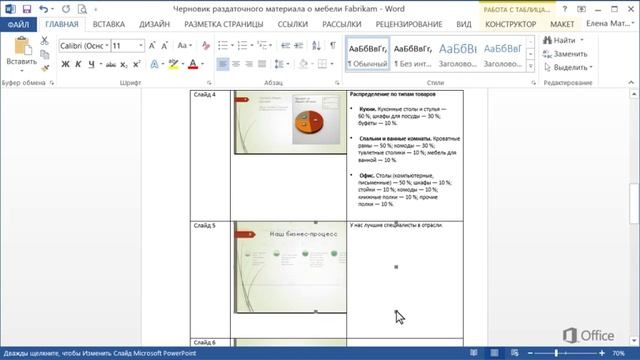Justify paragraph text
The height and width of the screenshot is (360, 640).
(x=262, y=64)
